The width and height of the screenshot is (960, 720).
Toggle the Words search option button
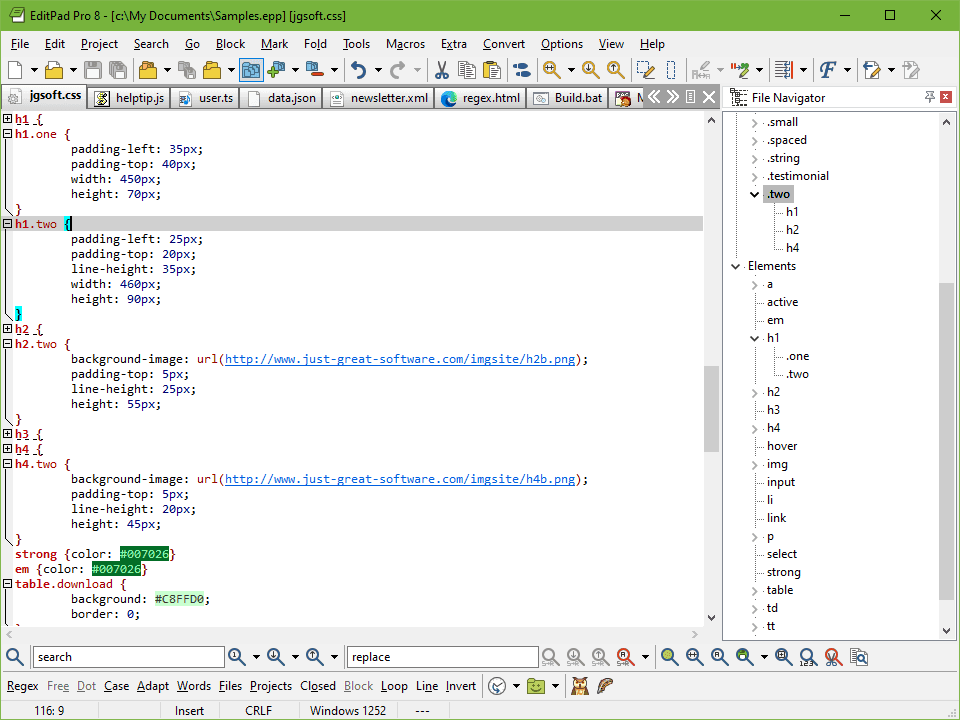pyautogui.click(x=194, y=686)
